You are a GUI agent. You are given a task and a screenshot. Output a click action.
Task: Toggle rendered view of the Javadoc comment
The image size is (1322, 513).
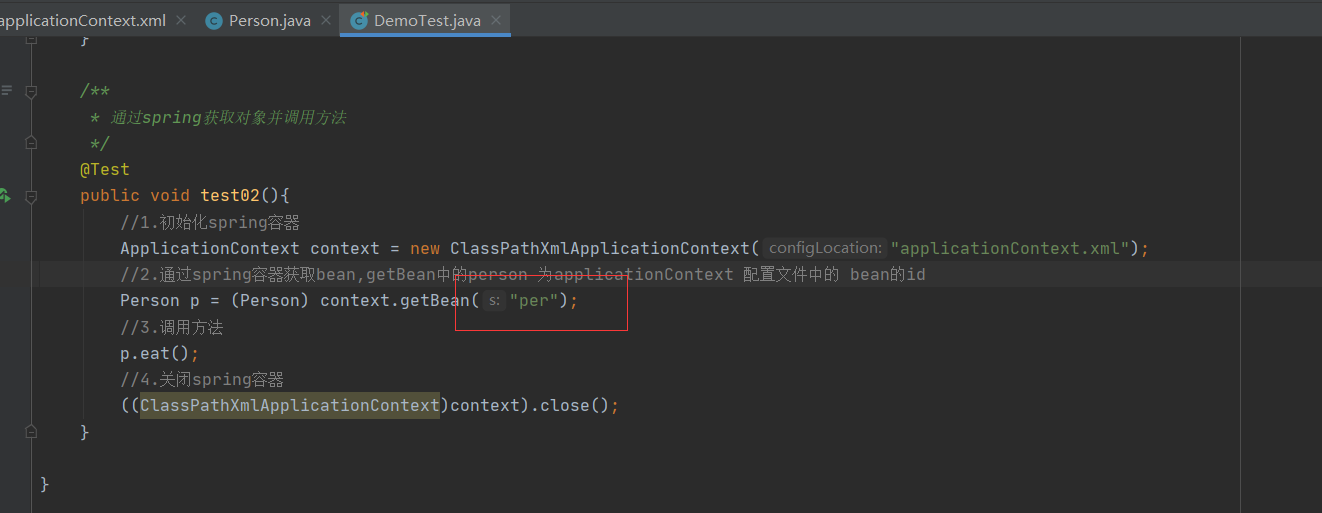pos(6,91)
